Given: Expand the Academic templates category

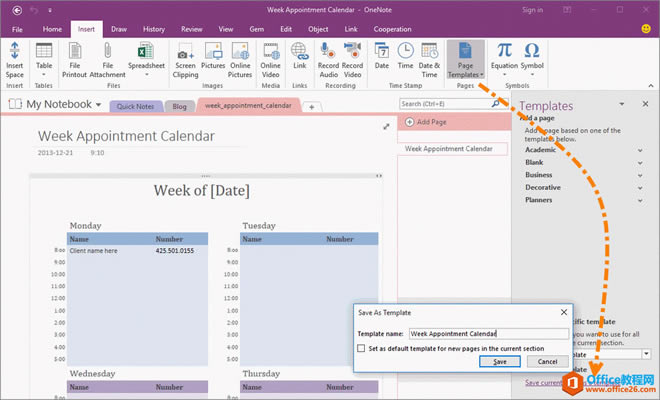Looking at the screenshot, I should [x=640, y=150].
